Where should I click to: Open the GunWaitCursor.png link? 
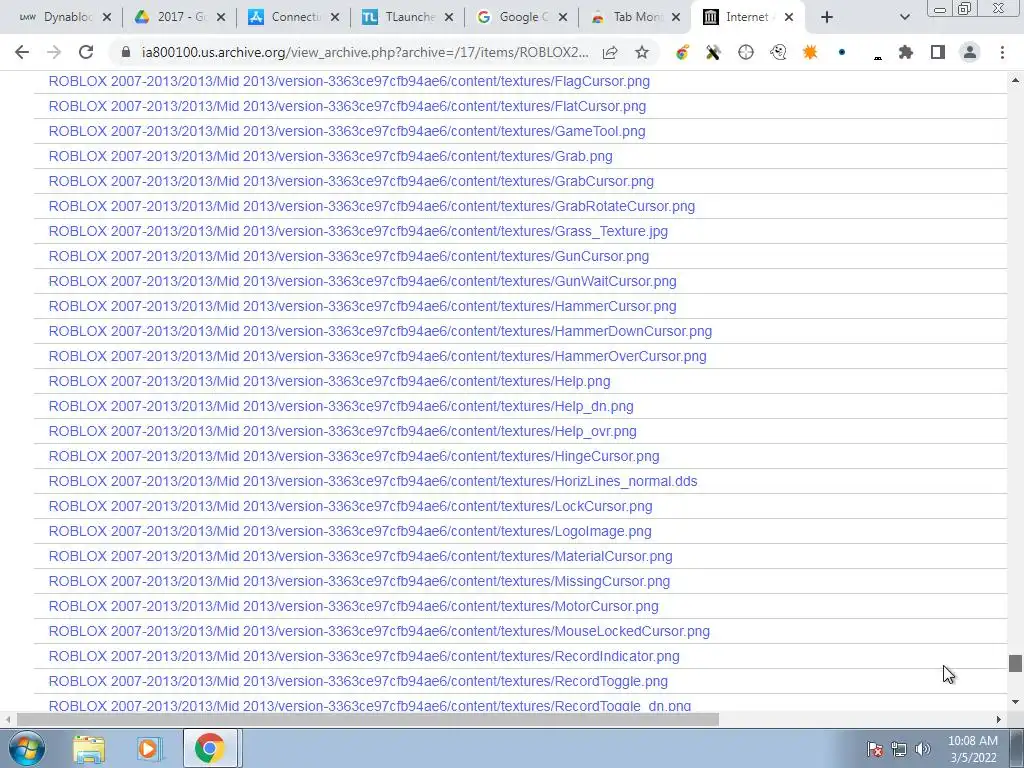(x=362, y=281)
